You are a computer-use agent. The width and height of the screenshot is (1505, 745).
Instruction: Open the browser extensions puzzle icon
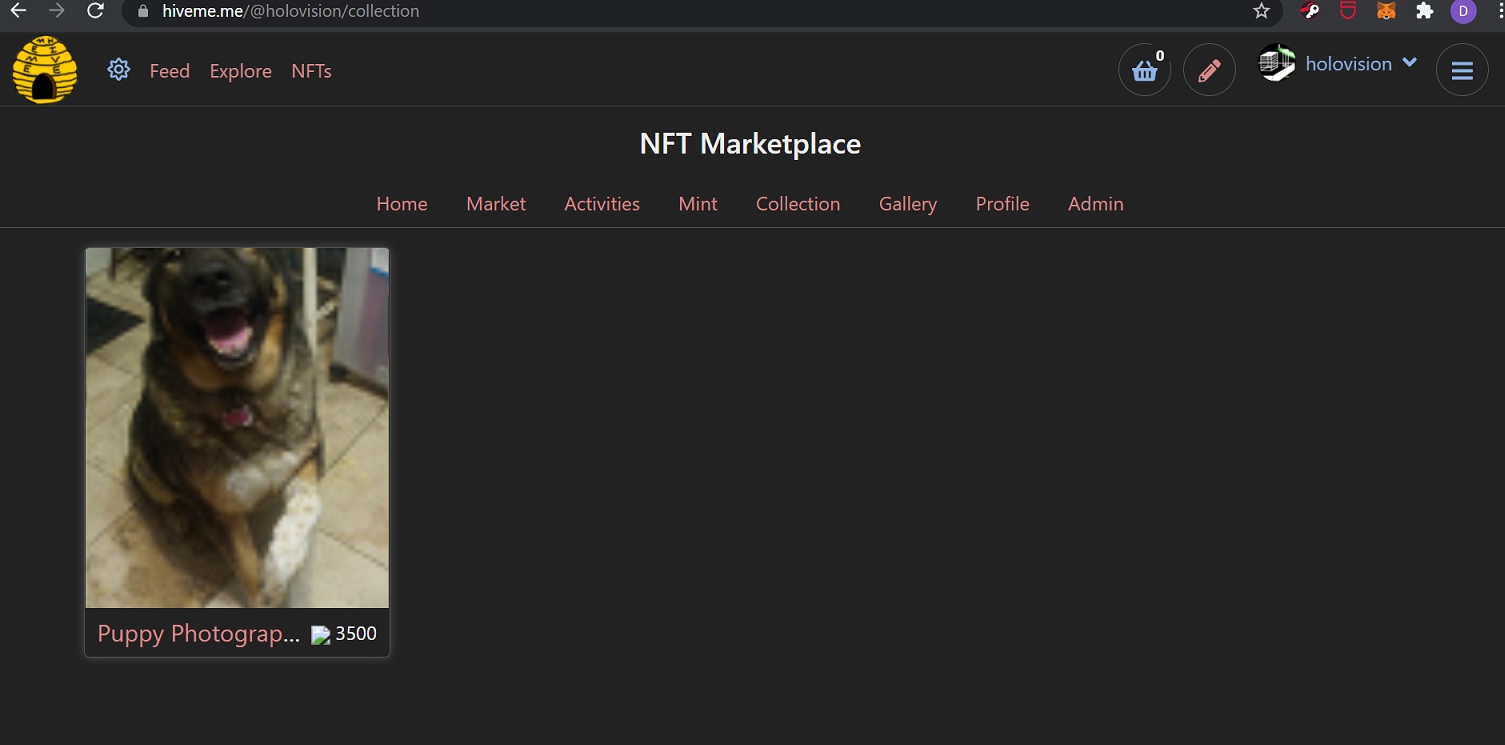coord(1425,11)
